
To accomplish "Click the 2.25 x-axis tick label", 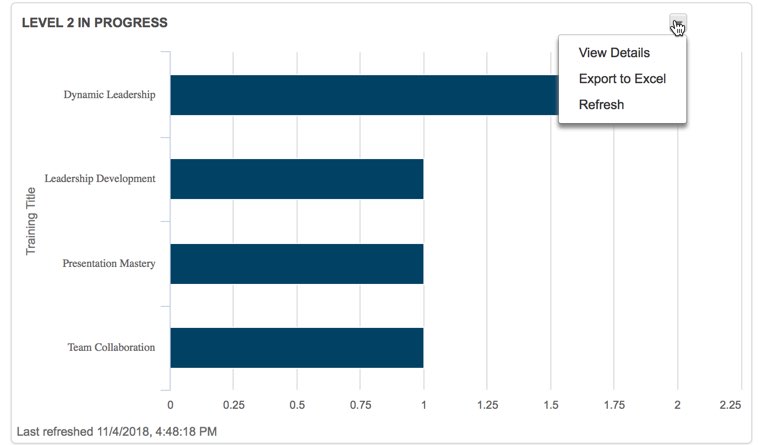I will tap(730, 405).
